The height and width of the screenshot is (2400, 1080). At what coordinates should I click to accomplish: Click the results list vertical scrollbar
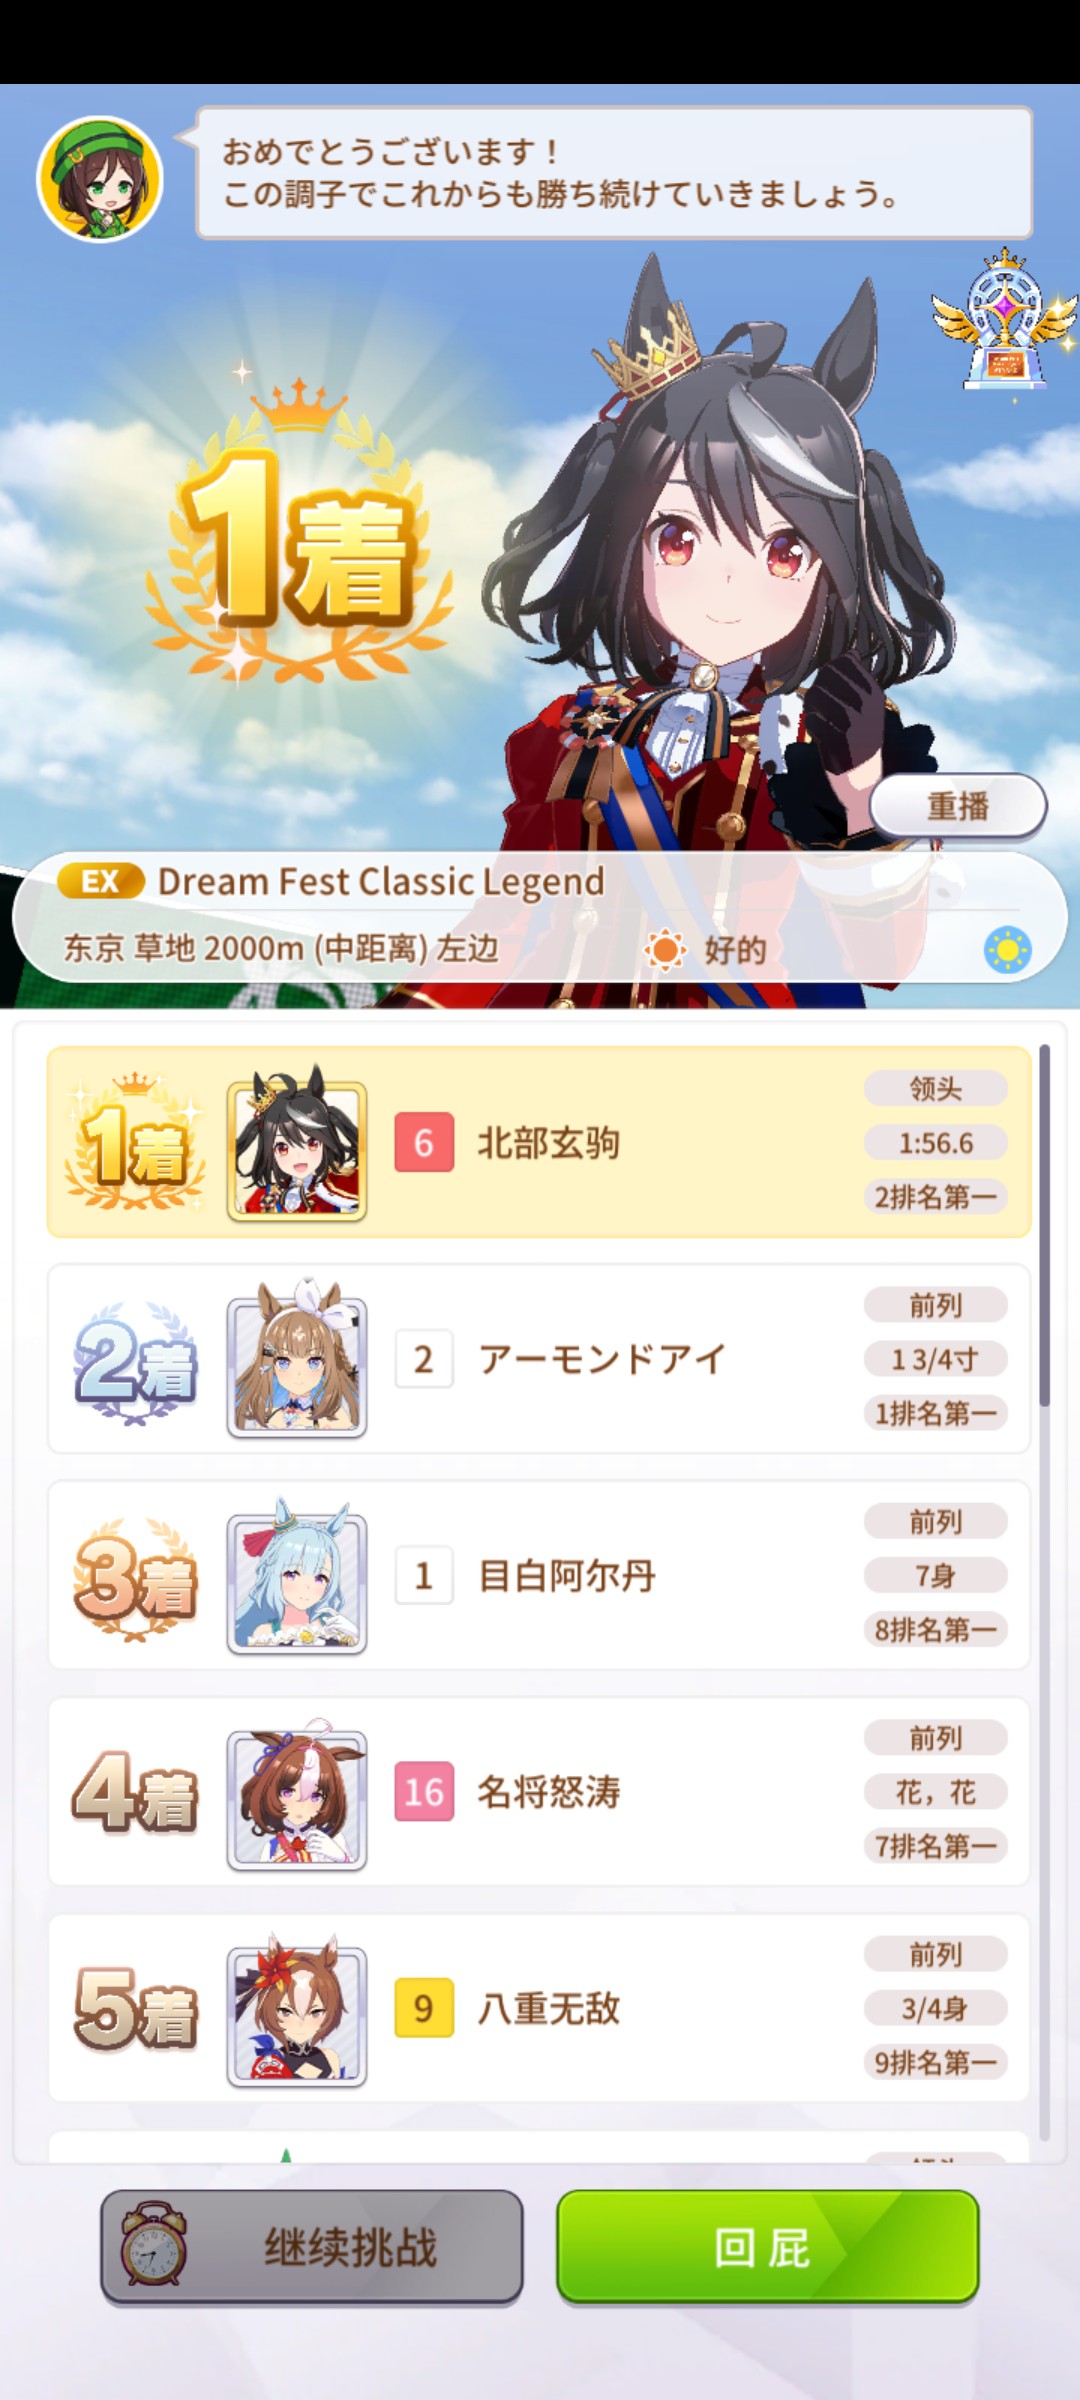(1045, 1590)
